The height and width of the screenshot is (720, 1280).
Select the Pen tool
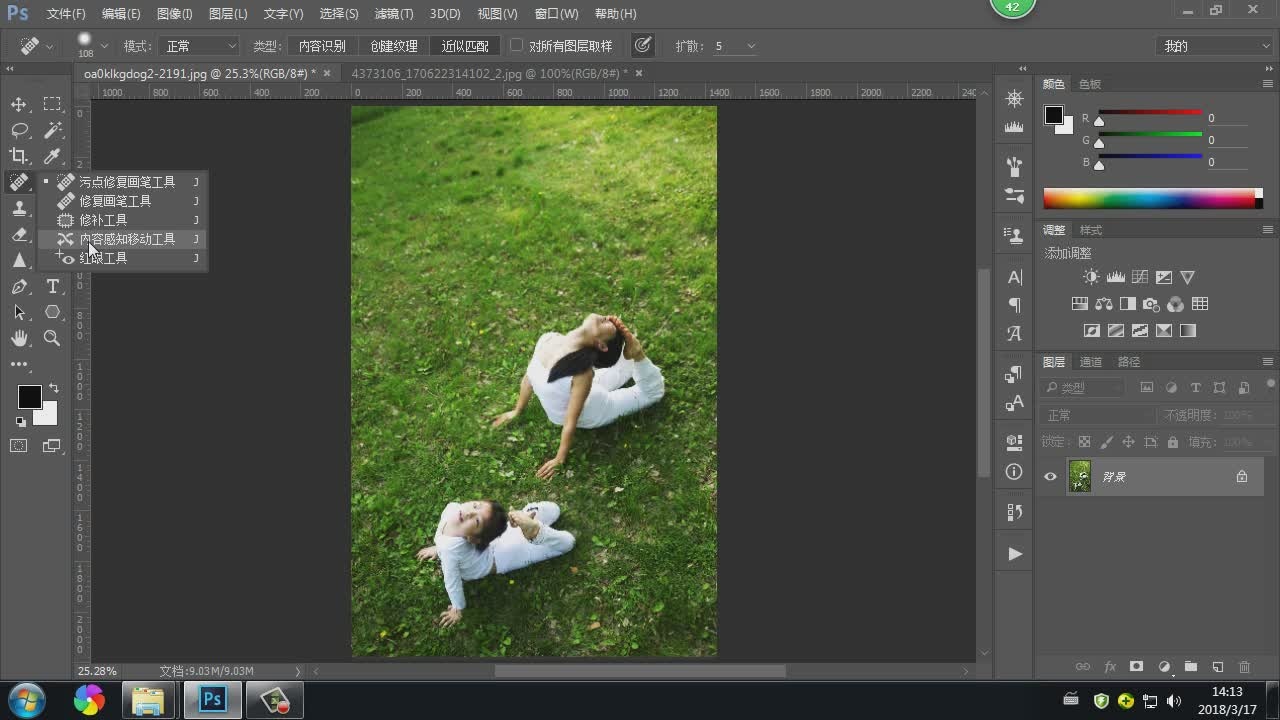19,287
